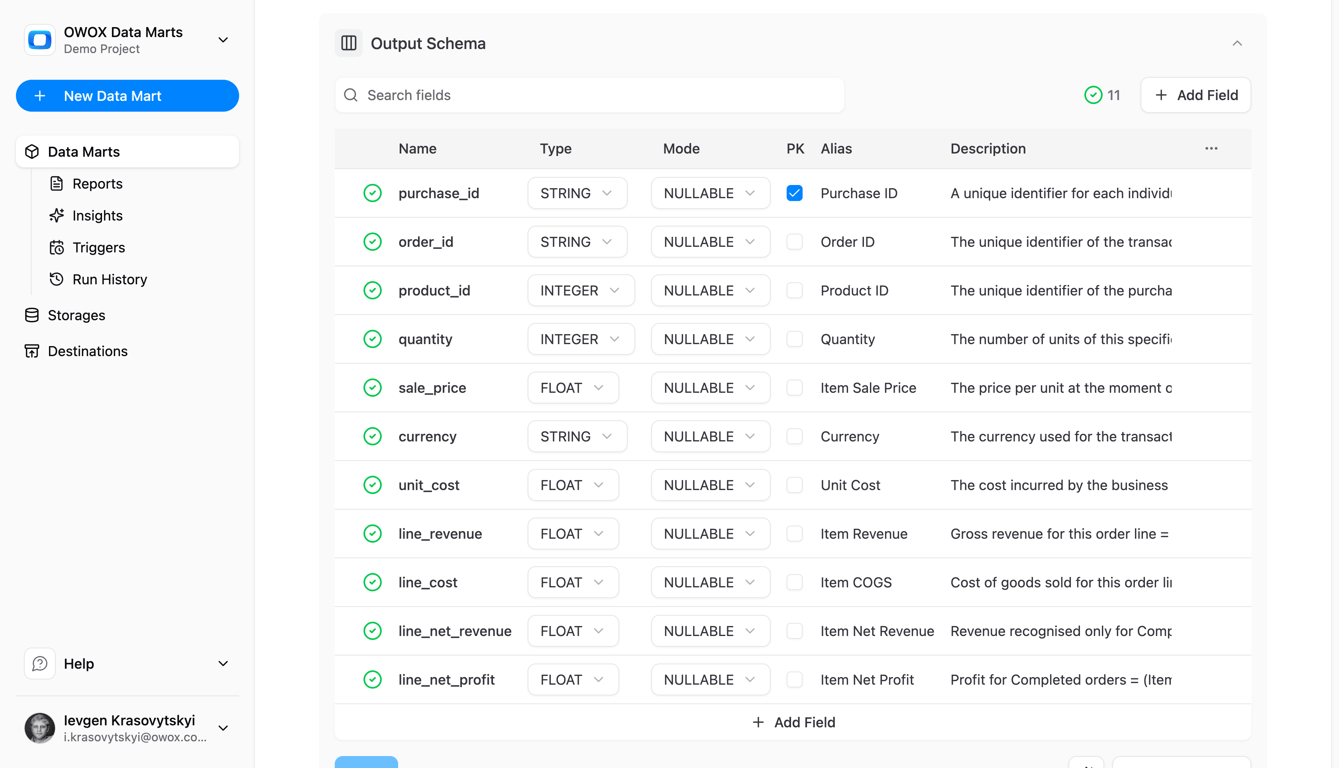
Task: Change the INTEGER type of product_id
Action: coord(581,290)
